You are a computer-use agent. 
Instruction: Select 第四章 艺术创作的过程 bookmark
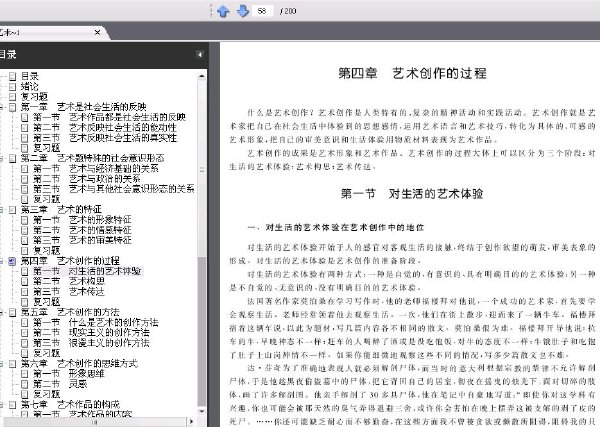coord(70,261)
